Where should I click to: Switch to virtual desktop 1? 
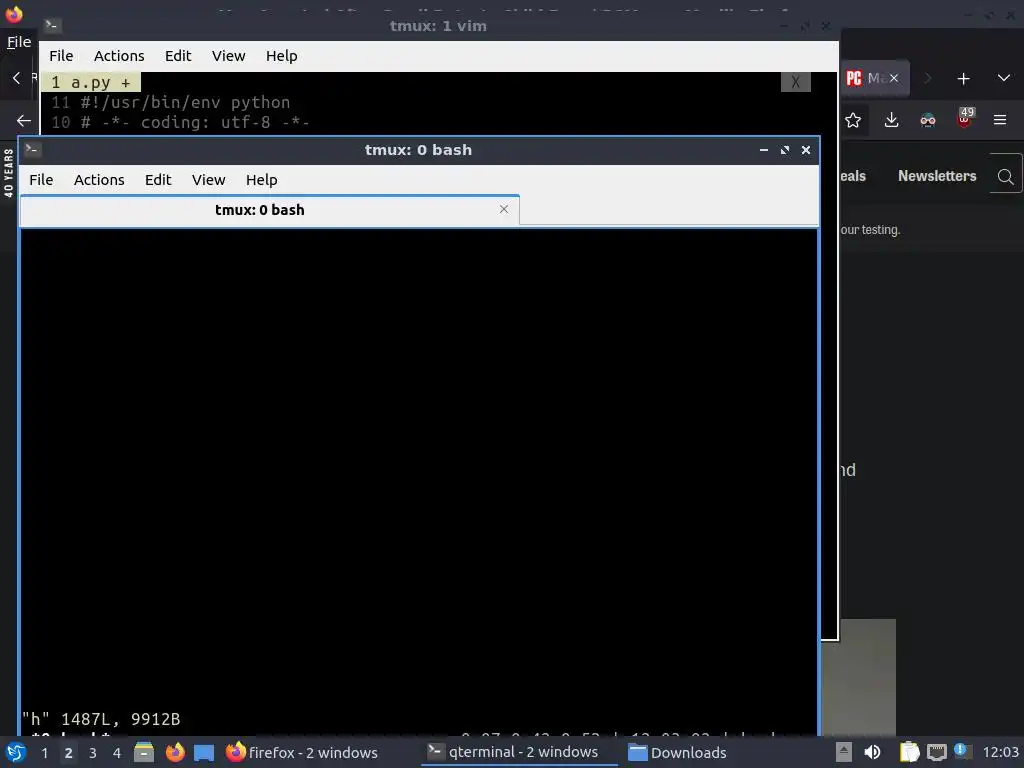tap(44, 753)
